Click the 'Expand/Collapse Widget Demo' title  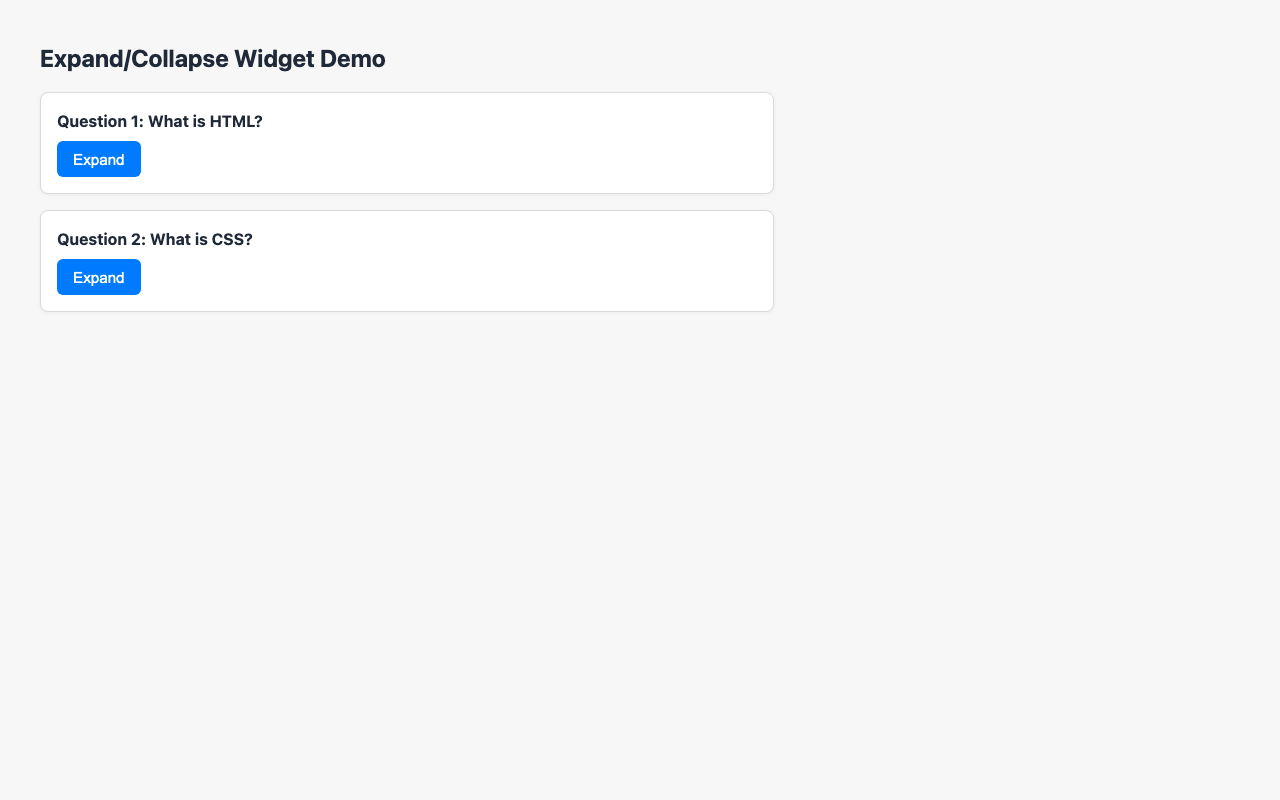[x=212, y=59]
